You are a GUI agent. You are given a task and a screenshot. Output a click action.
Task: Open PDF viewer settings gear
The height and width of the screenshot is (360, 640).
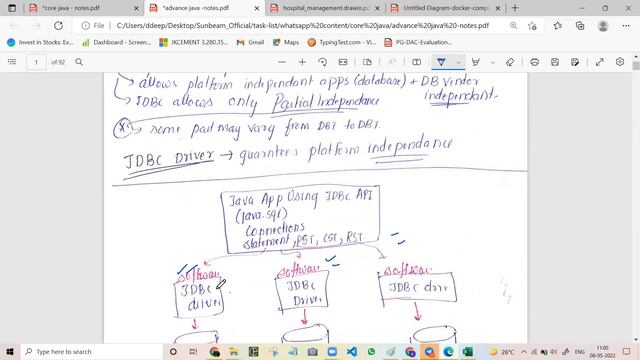pos(620,62)
